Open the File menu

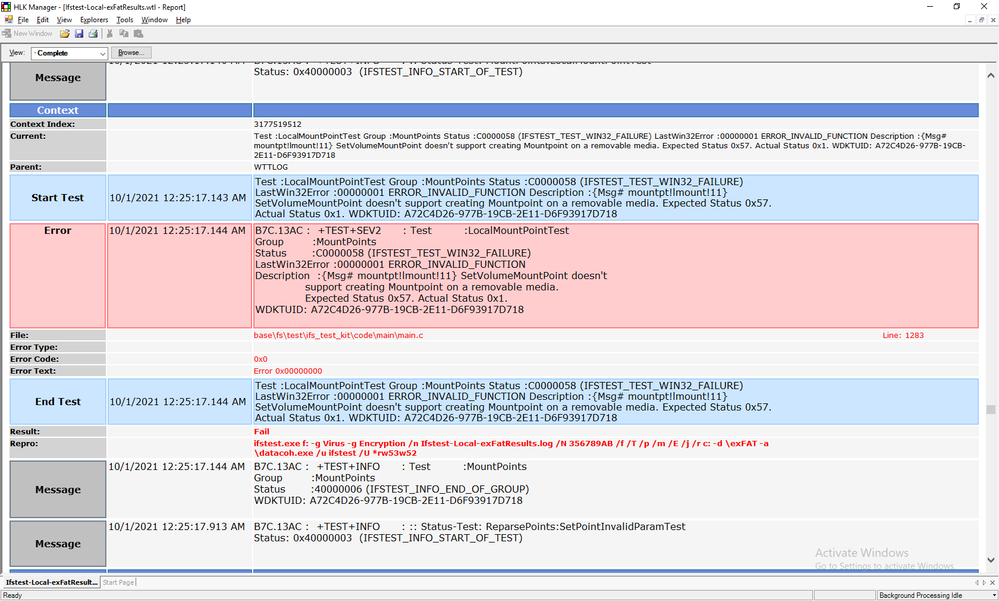[x=23, y=20]
